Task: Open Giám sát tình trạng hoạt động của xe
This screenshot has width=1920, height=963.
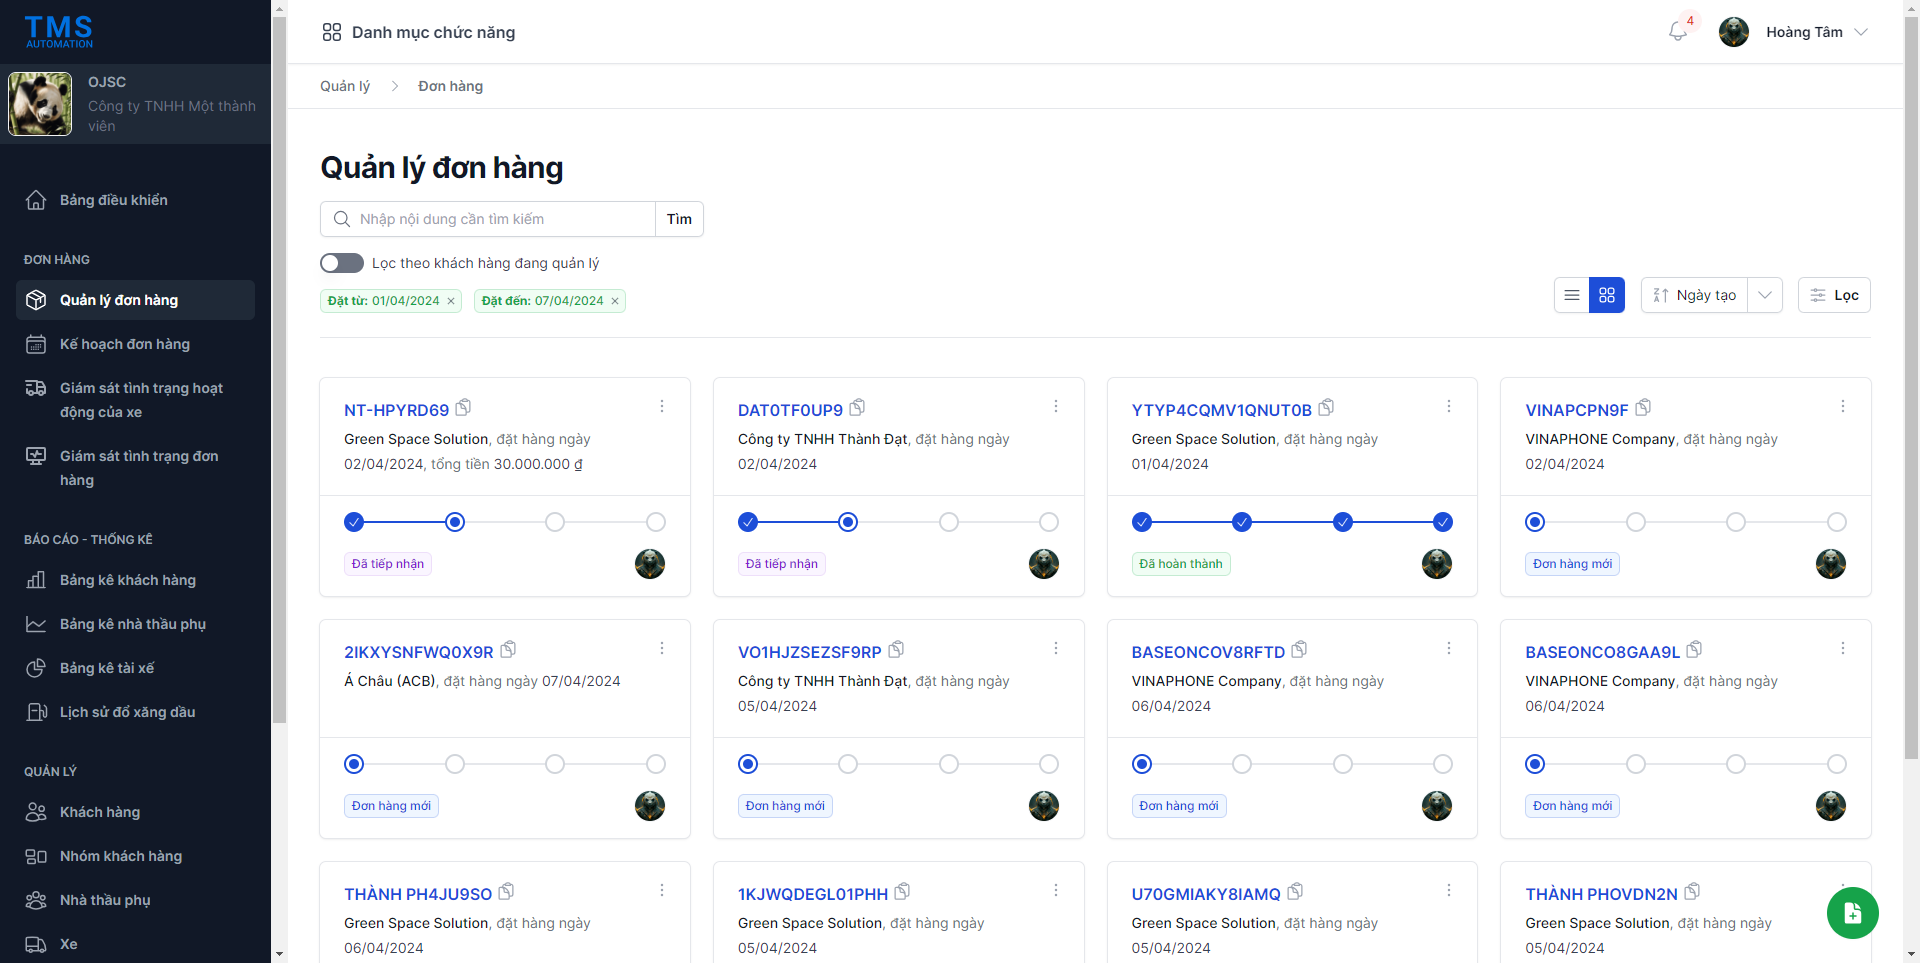Action: tap(135, 400)
